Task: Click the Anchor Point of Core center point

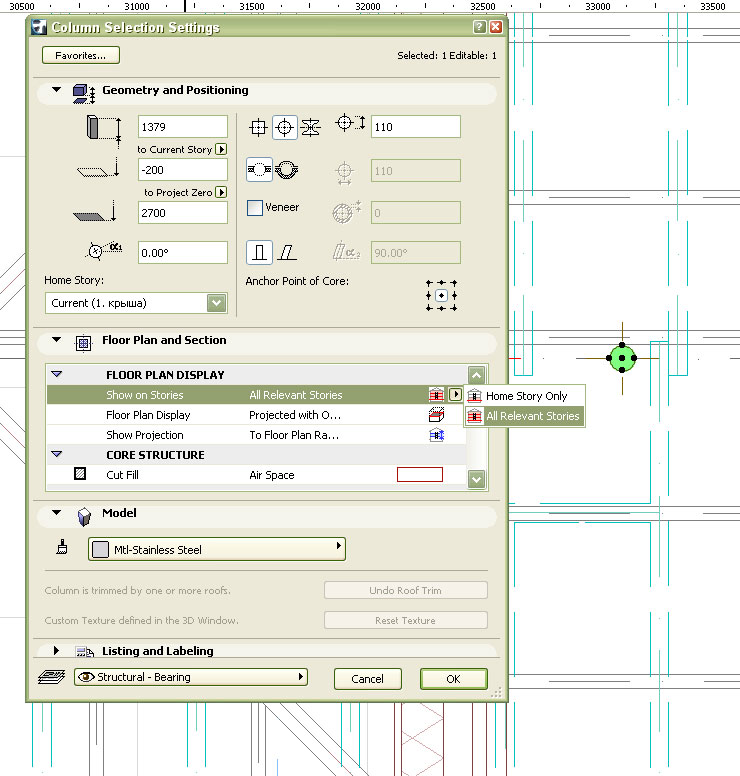Action: click(x=442, y=295)
